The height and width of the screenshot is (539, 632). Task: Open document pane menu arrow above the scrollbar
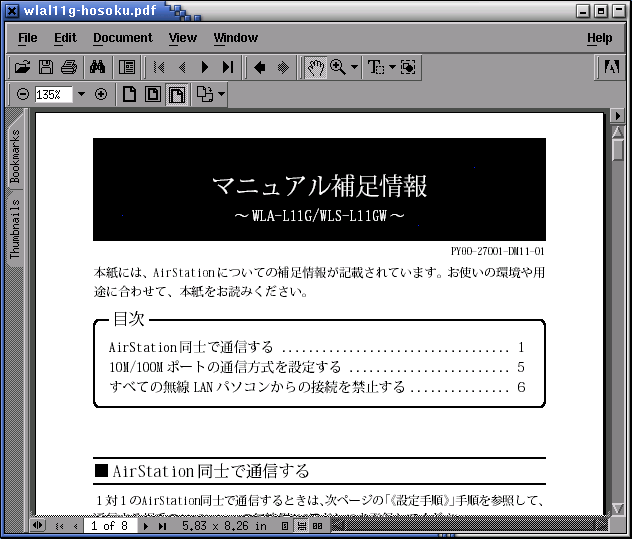point(617,116)
